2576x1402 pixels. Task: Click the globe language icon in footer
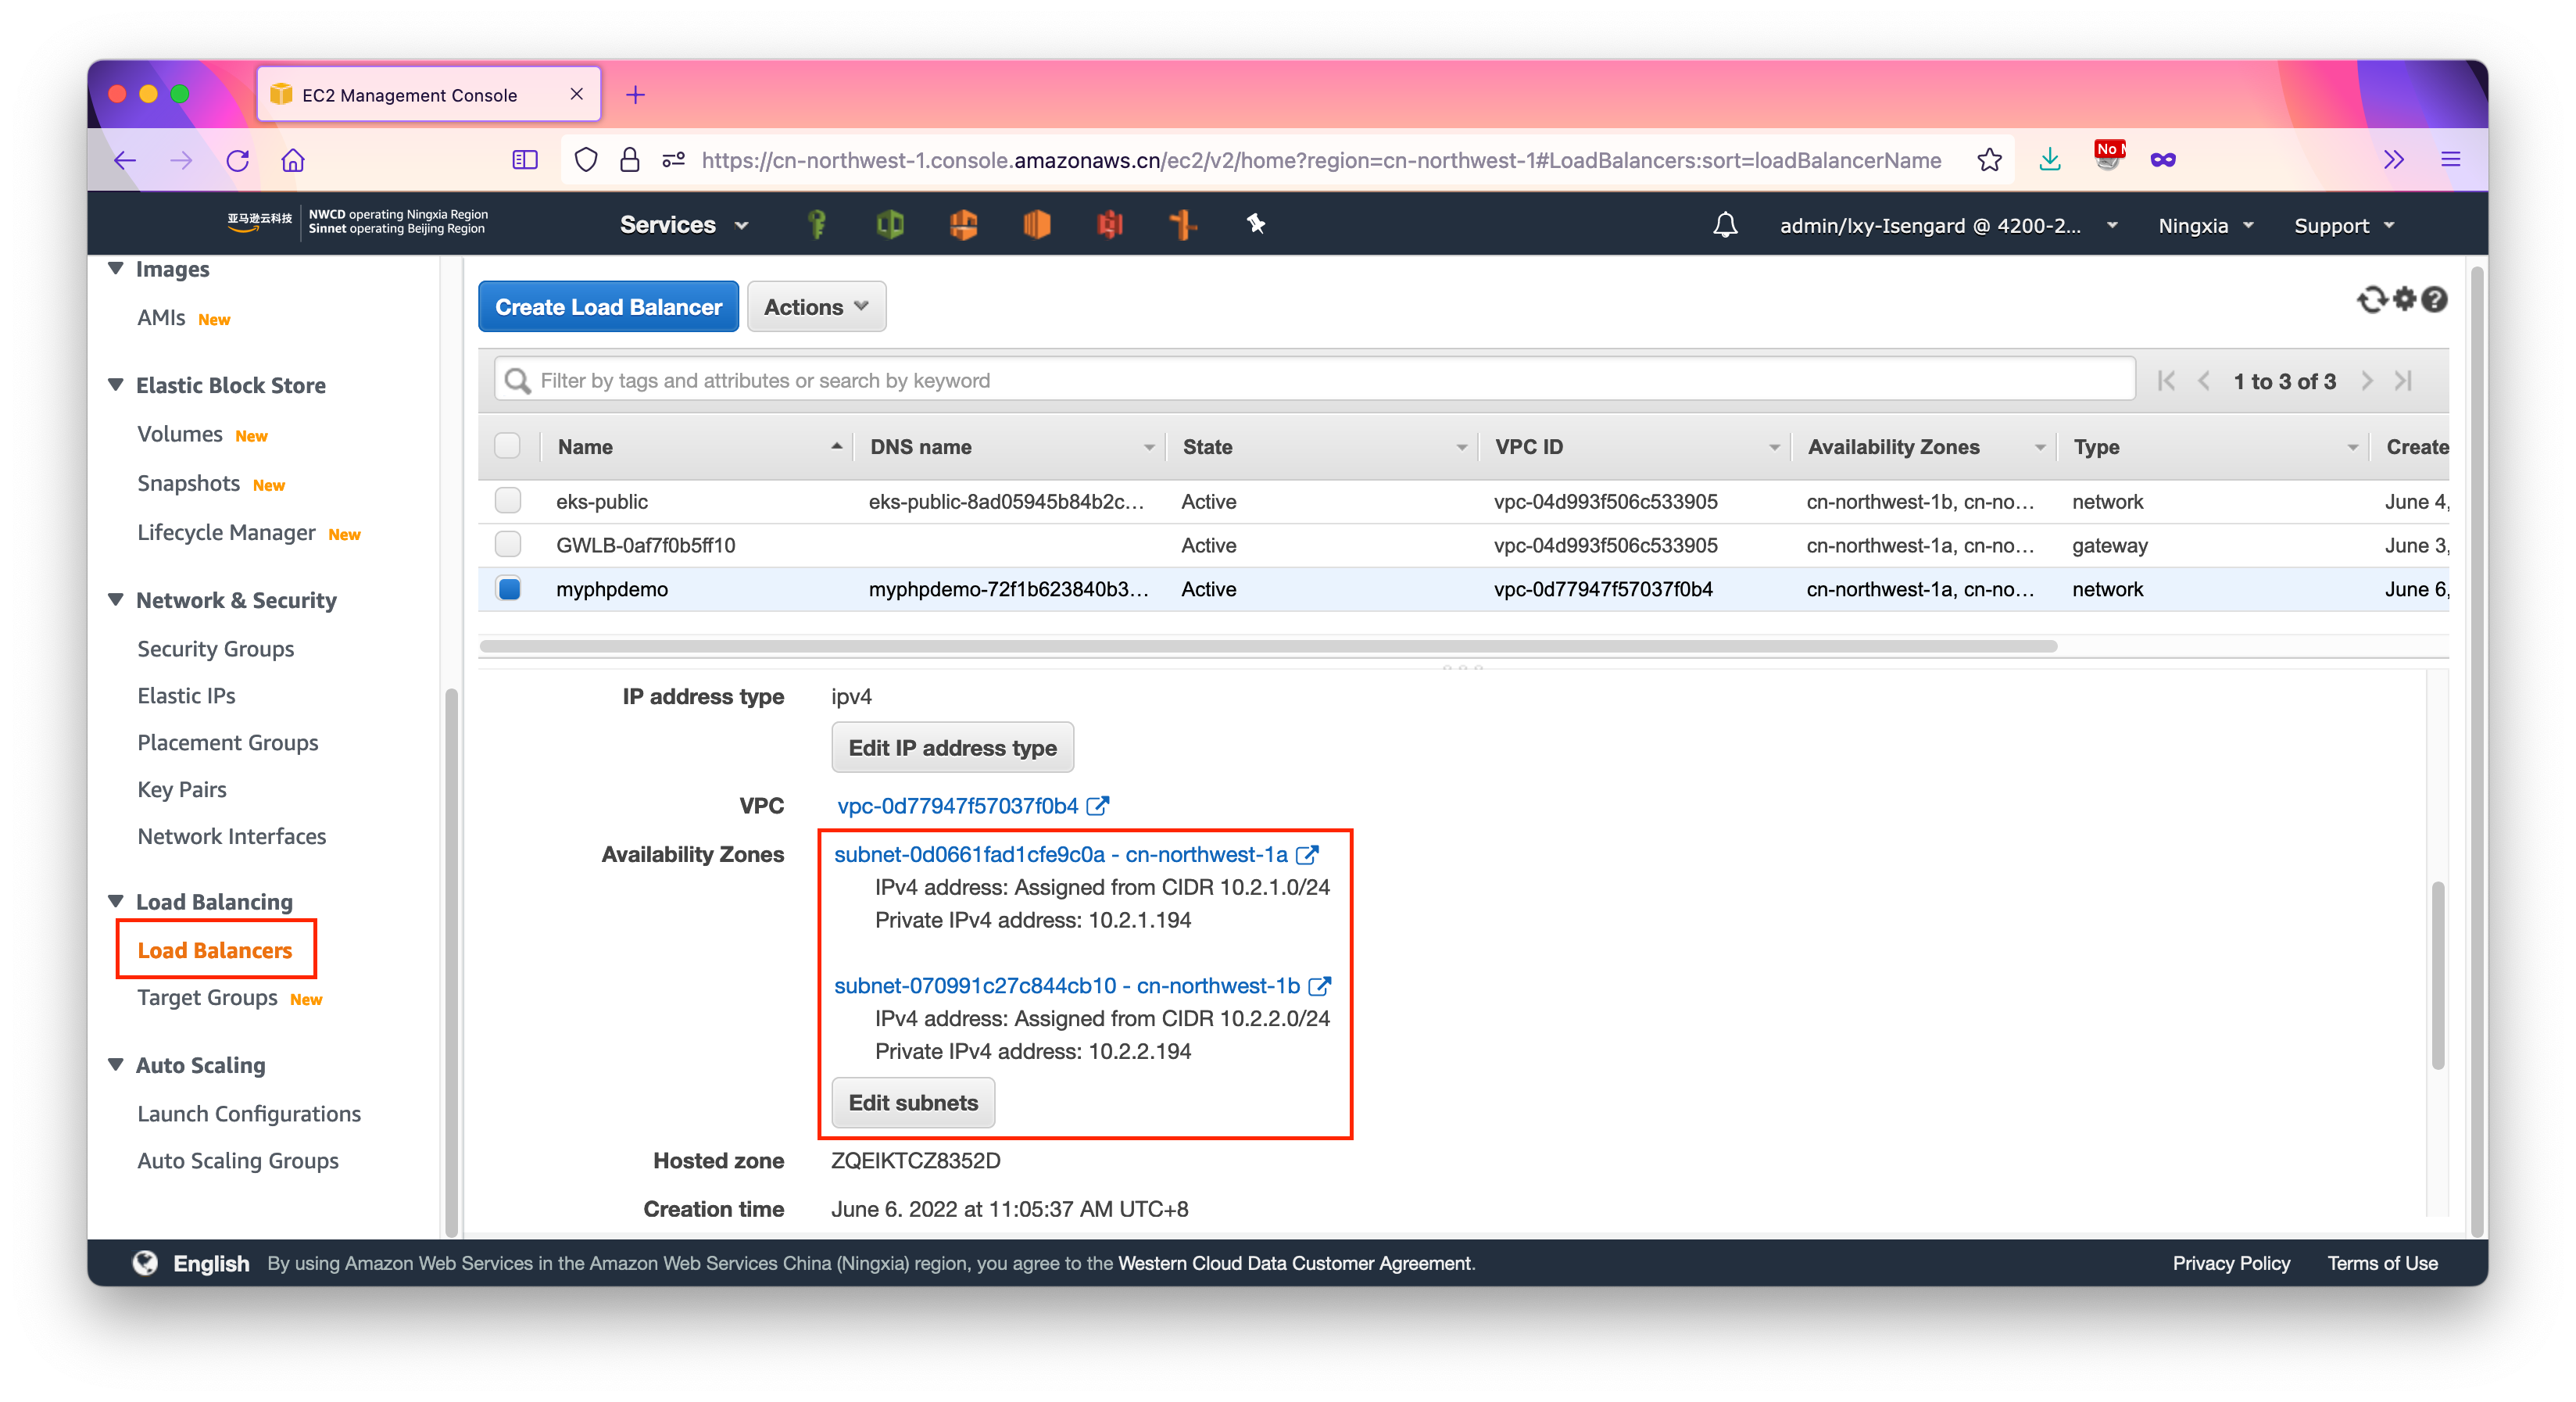tap(145, 1263)
